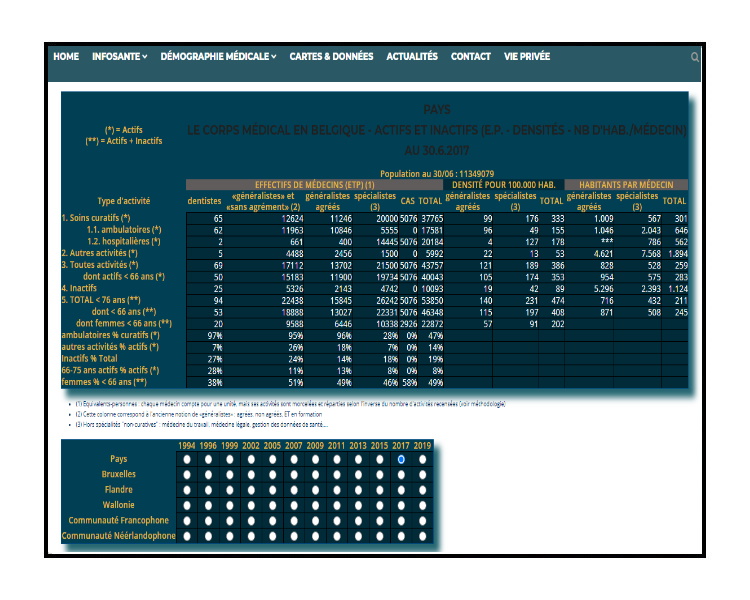Viewport: 750px width, 600px height.
Task: Click 'femmes % < 66 ans (**)' row label
Action: 104,382
